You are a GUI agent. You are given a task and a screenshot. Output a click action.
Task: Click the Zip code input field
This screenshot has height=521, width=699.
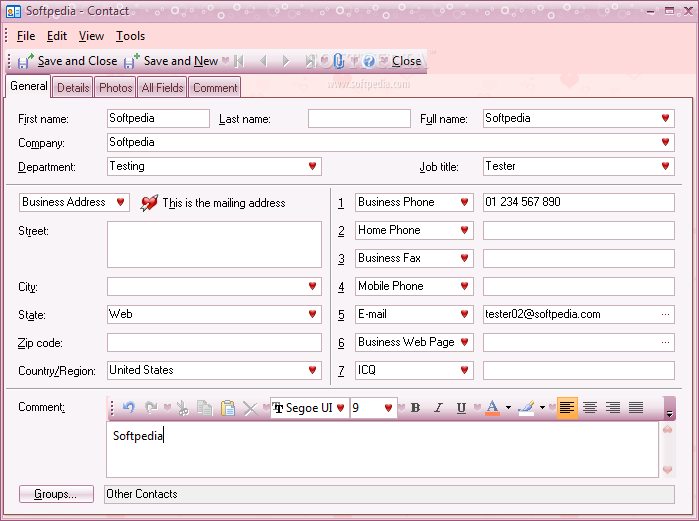(x=214, y=342)
